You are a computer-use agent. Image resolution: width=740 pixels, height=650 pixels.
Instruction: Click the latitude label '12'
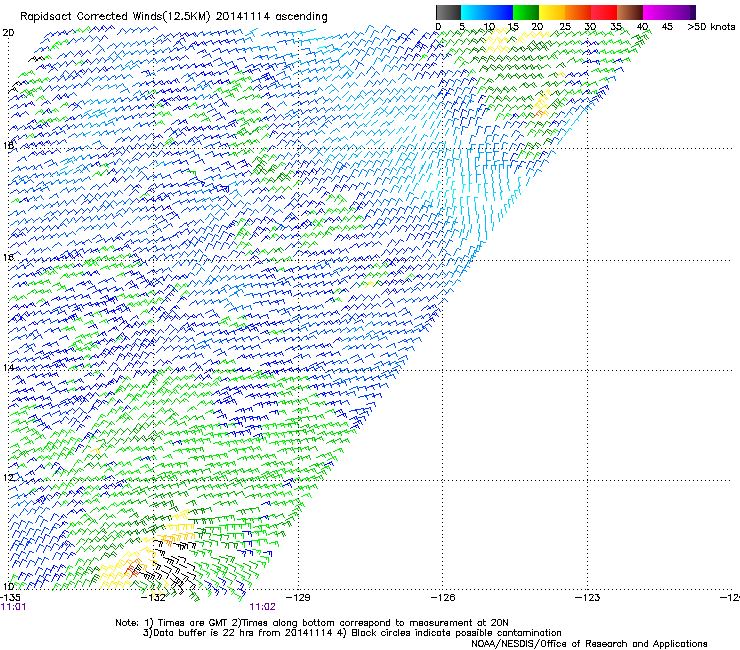tap(8, 477)
